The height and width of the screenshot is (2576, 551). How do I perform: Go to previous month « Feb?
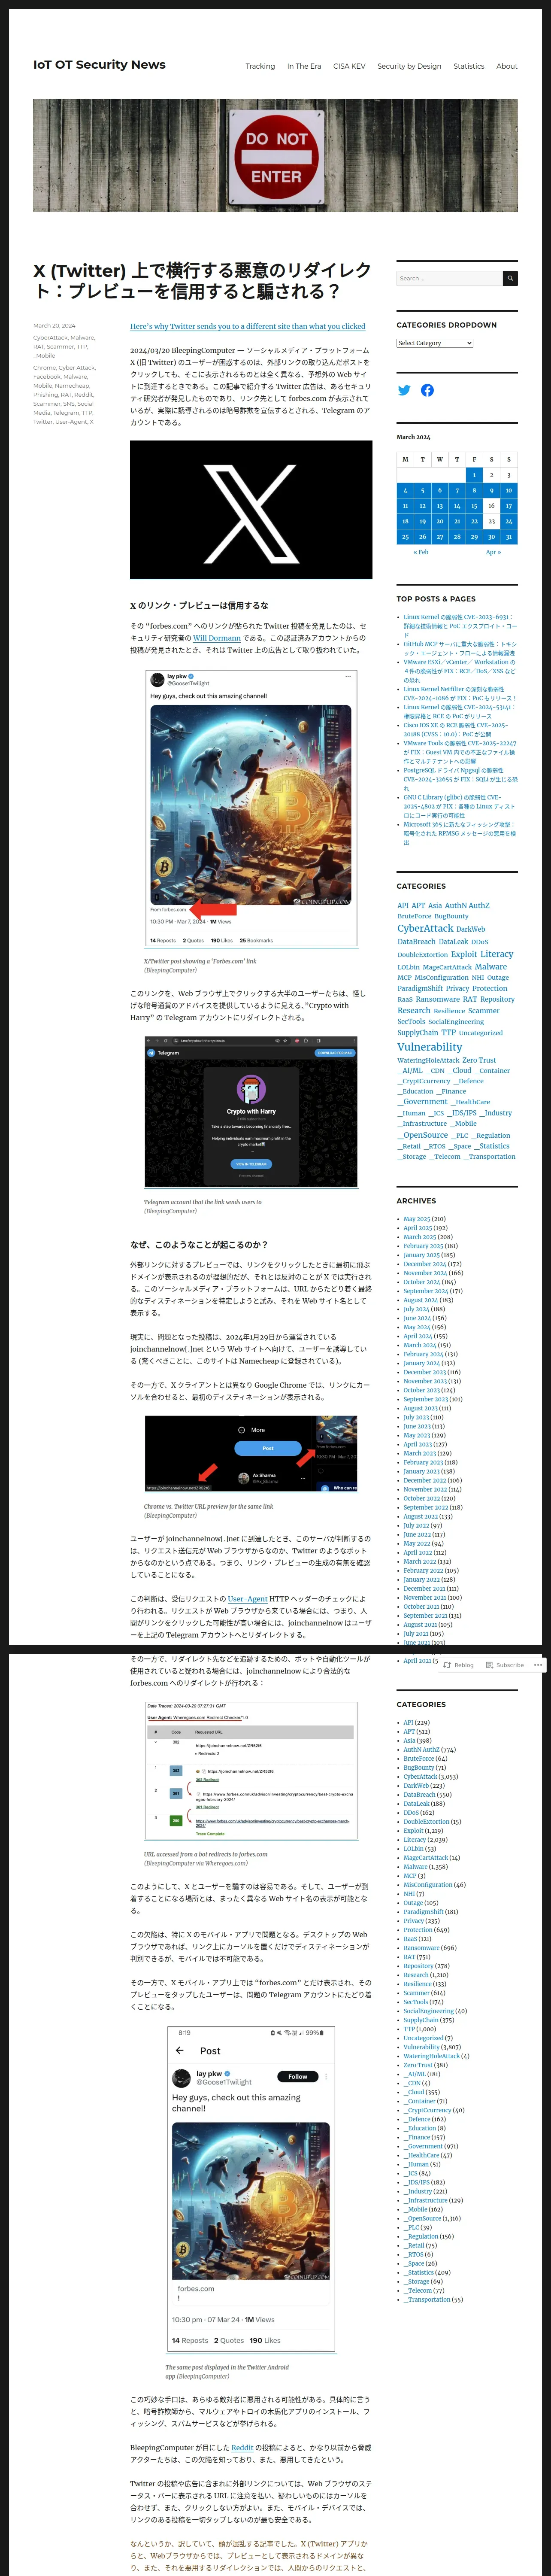click(422, 552)
